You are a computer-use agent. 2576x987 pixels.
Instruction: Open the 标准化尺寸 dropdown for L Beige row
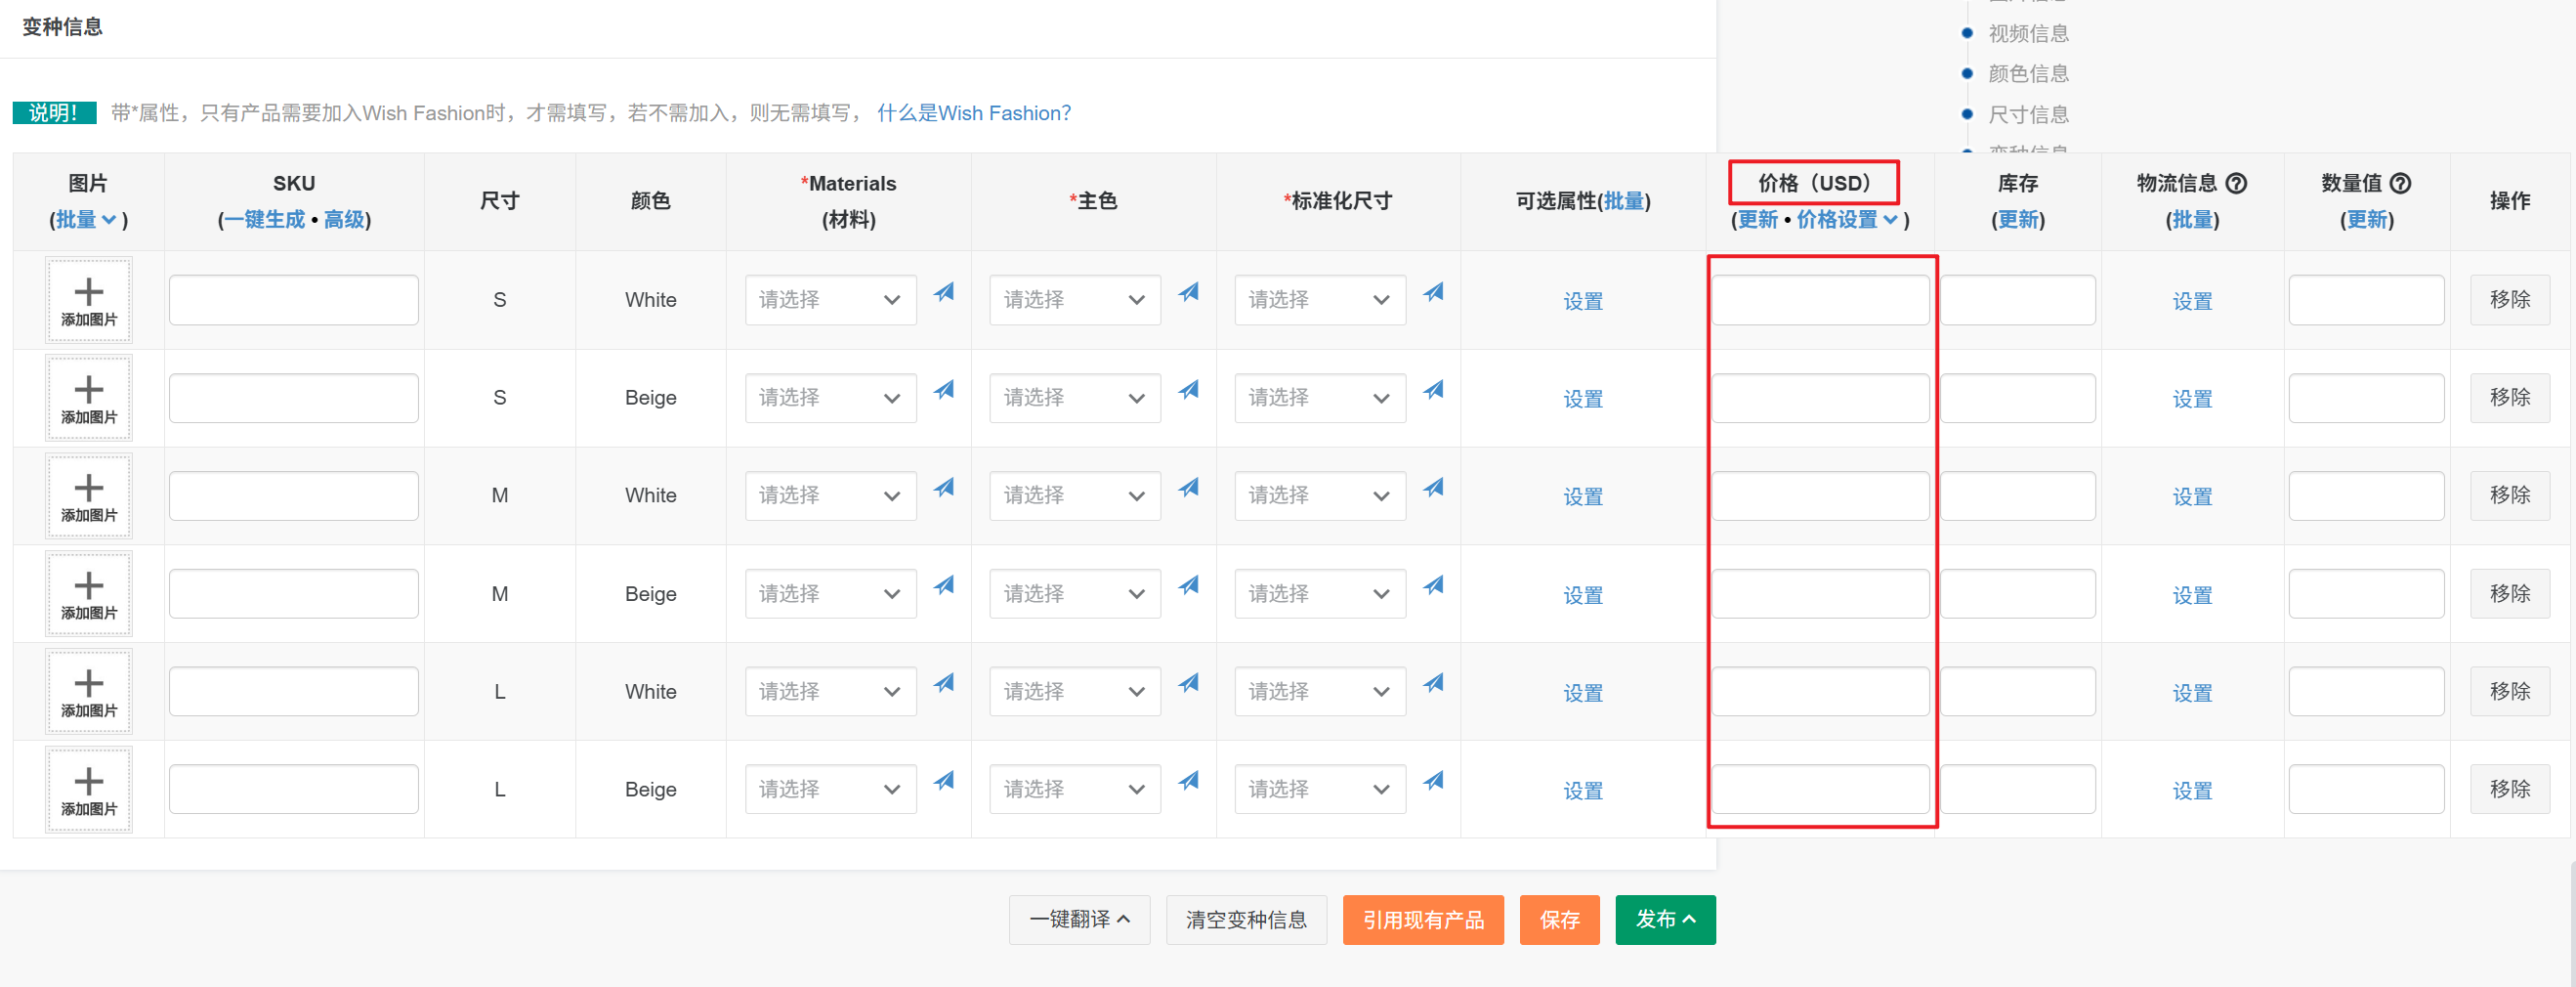click(x=1319, y=789)
